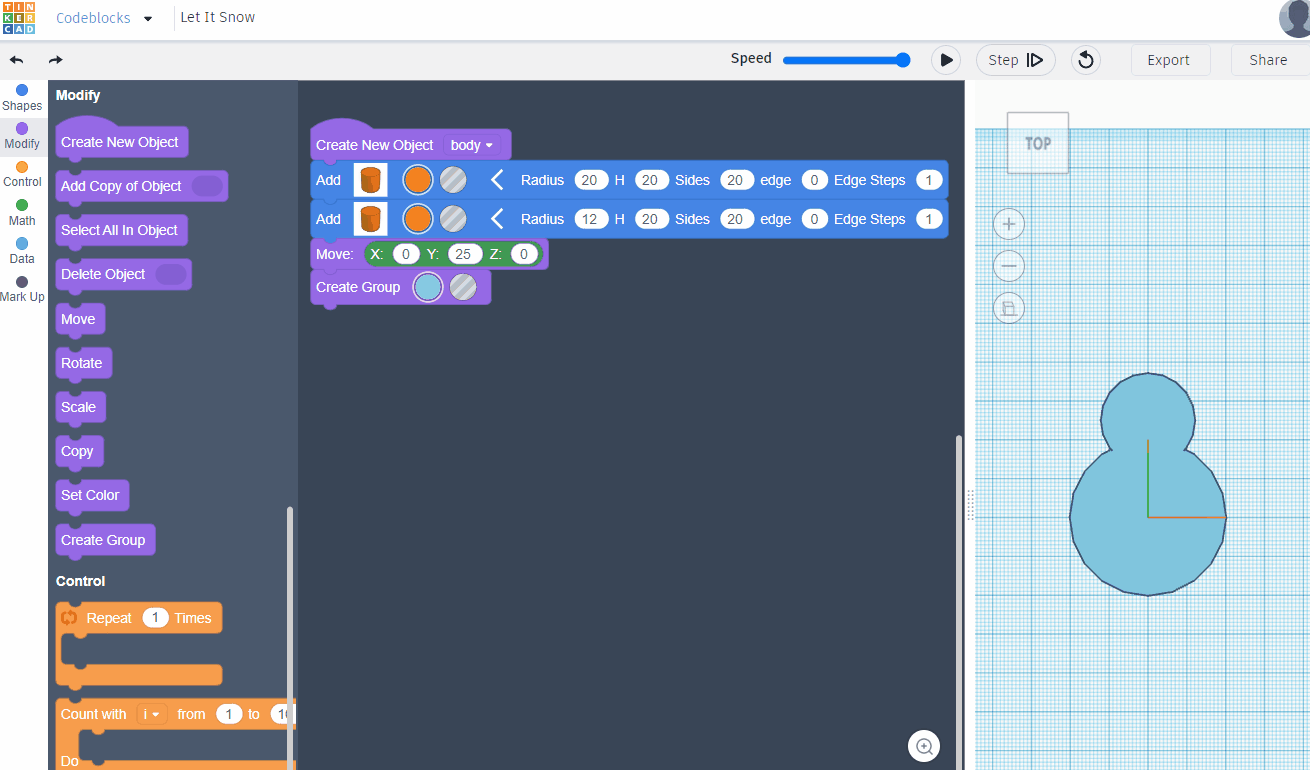Click the Let It Snow project title

pos(217,17)
